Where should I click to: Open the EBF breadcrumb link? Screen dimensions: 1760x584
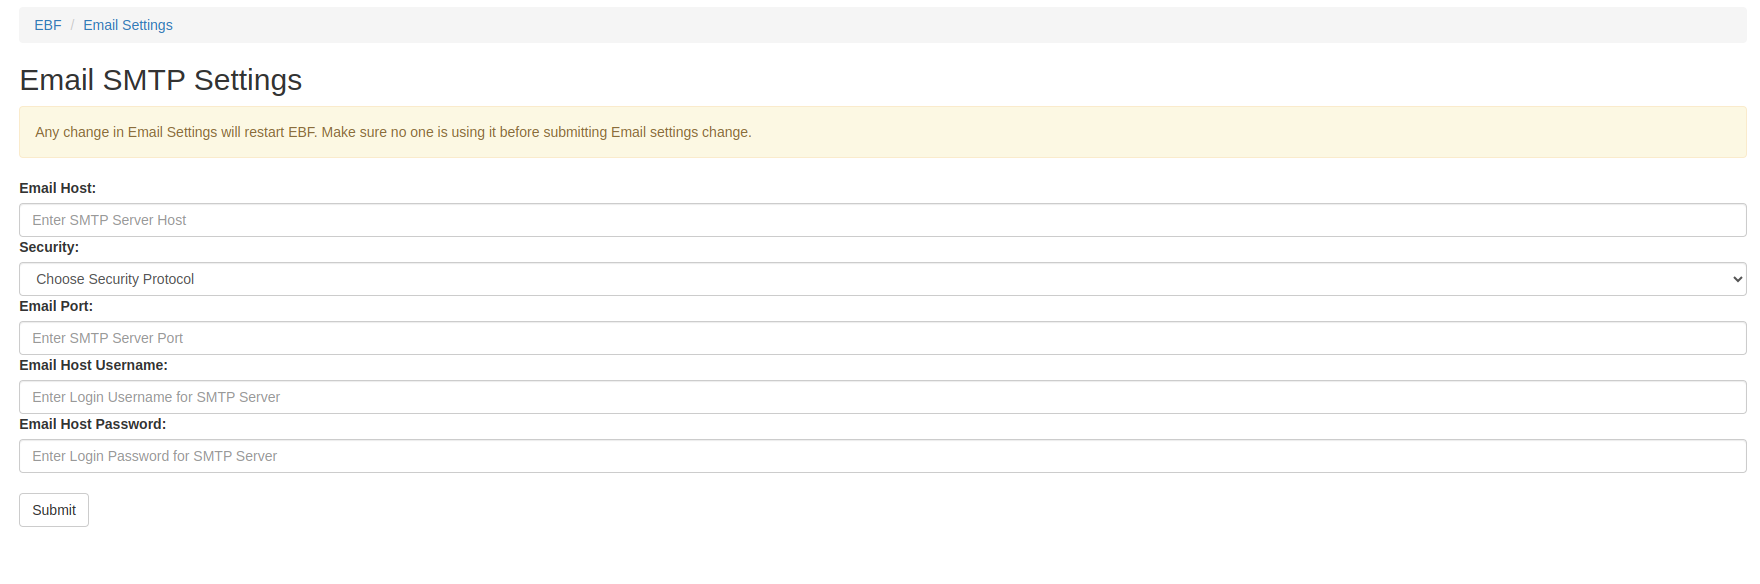click(x=48, y=25)
